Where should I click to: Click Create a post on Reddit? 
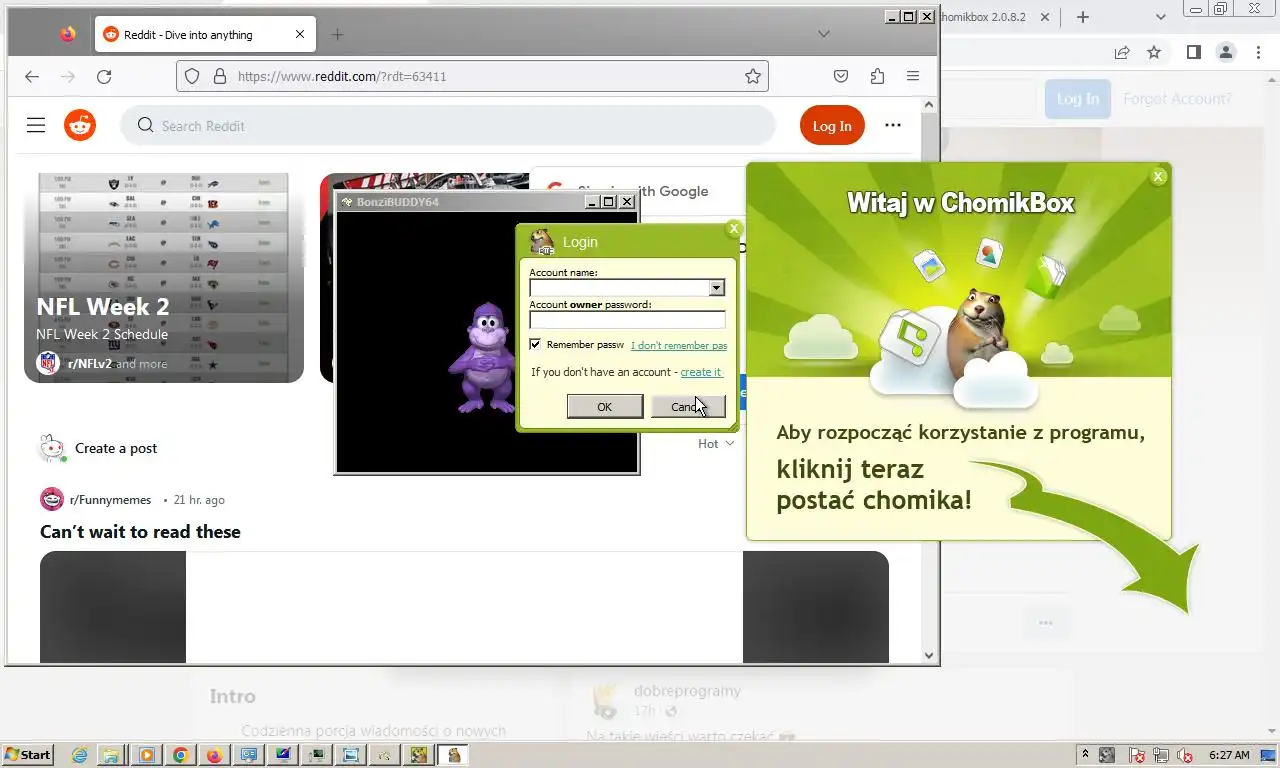point(116,448)
